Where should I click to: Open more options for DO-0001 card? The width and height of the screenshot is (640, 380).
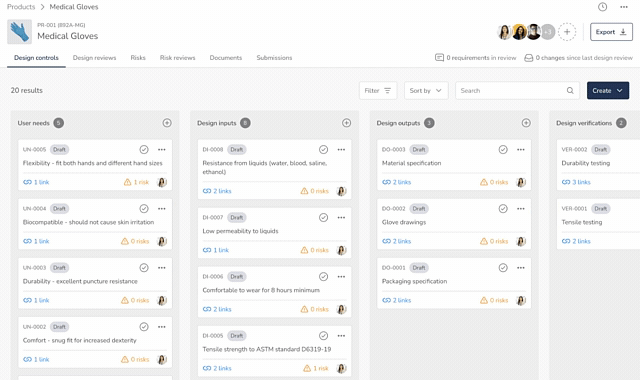(521, 268)
